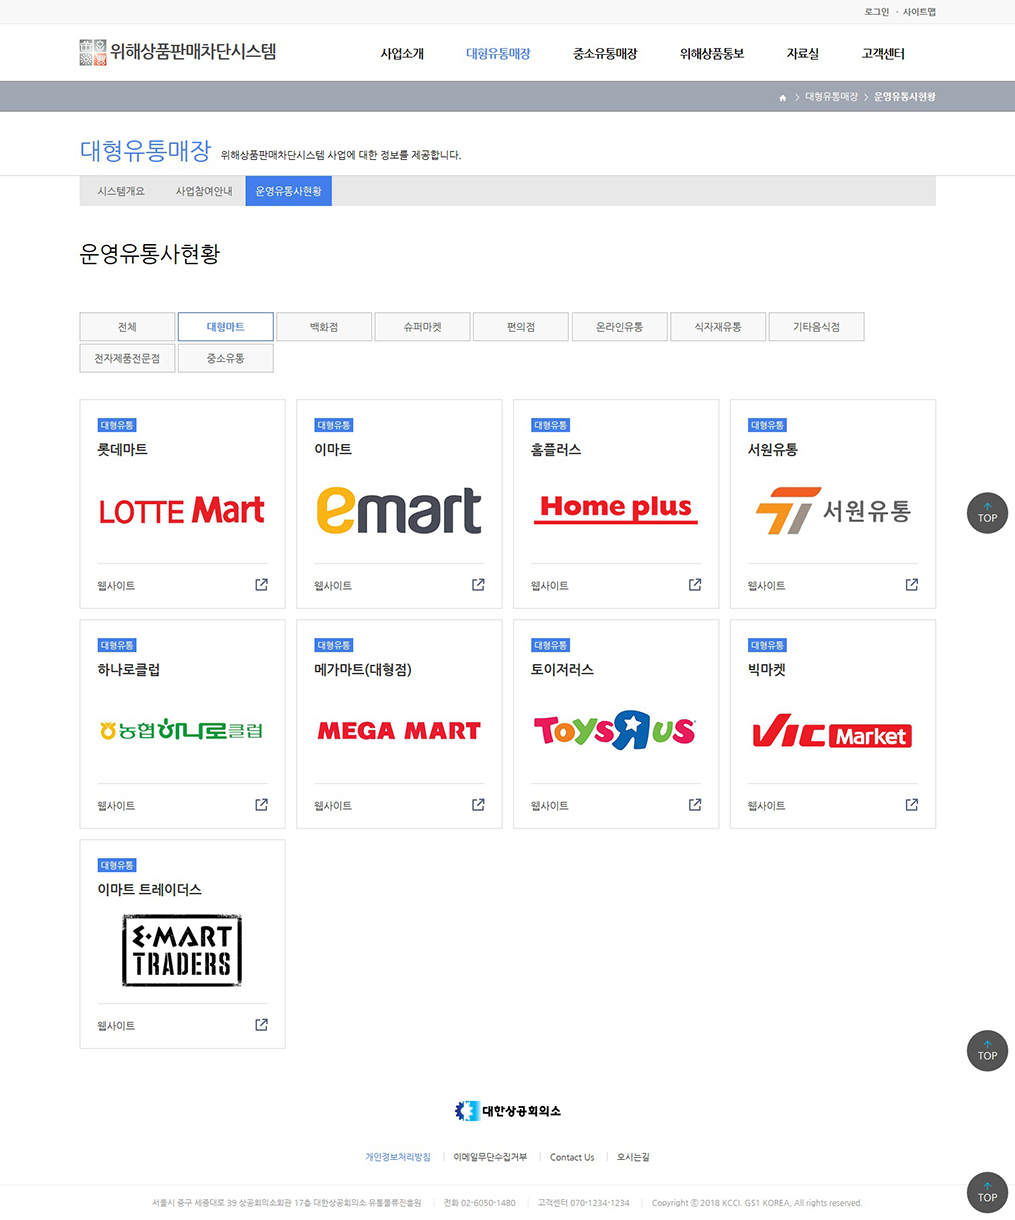Screen dimensions: 1015x1220
Task: Open the external link icon on the 토이저러스 card
Action: pos(695,805)
